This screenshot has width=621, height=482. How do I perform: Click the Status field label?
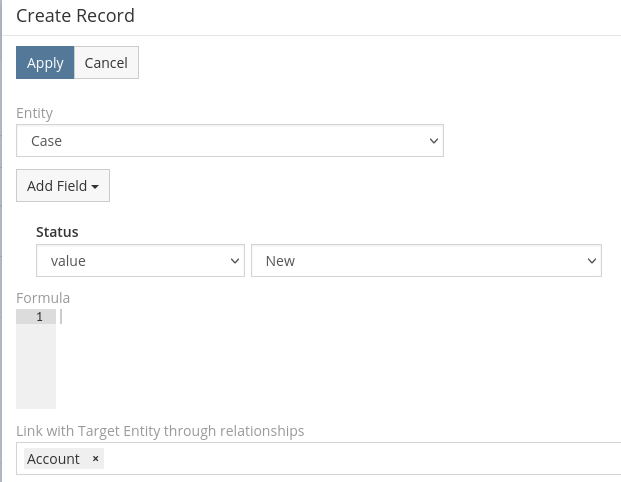[x=57, y=232]
